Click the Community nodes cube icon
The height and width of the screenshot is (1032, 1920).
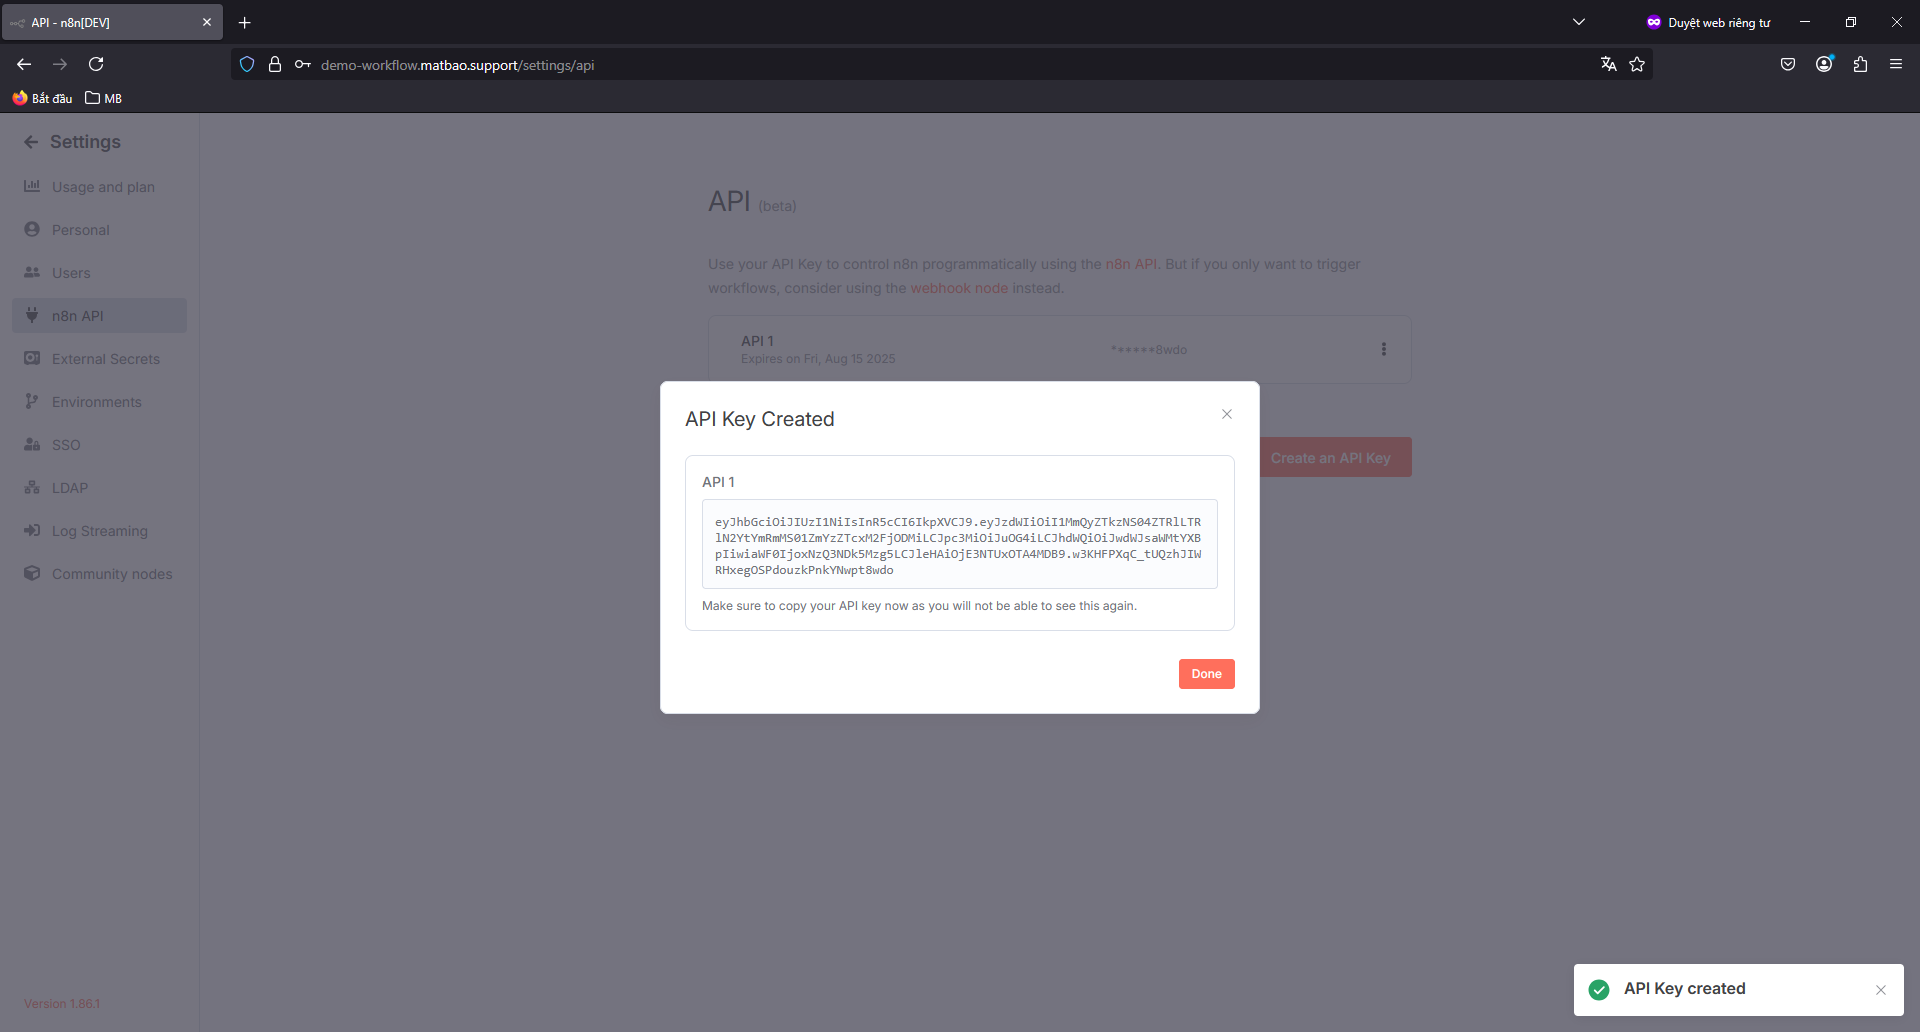(32, 573)
